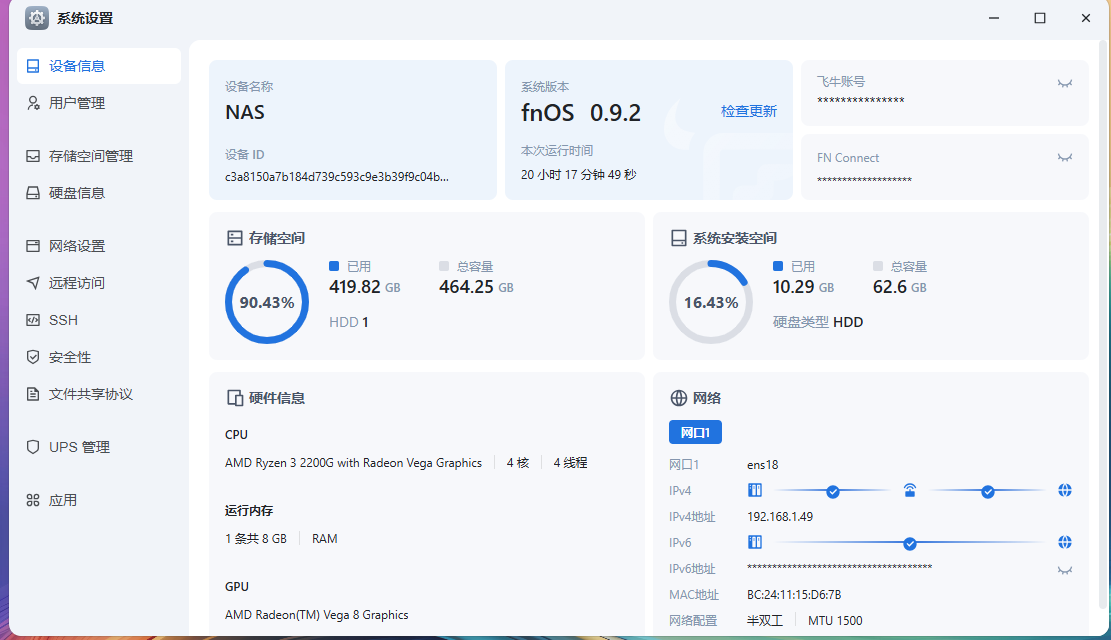Click the network globe header icon
This screenshot has height=640, width=1111.
678,398
